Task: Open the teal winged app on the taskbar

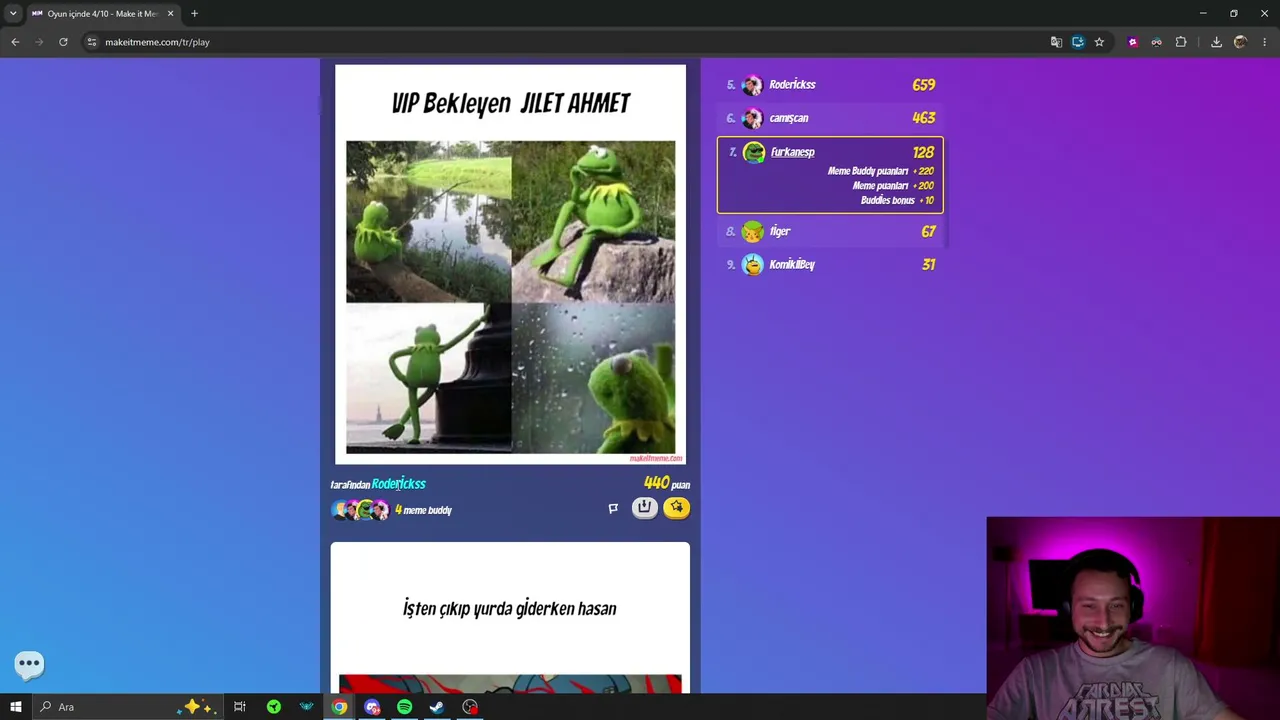Action: 307,707
